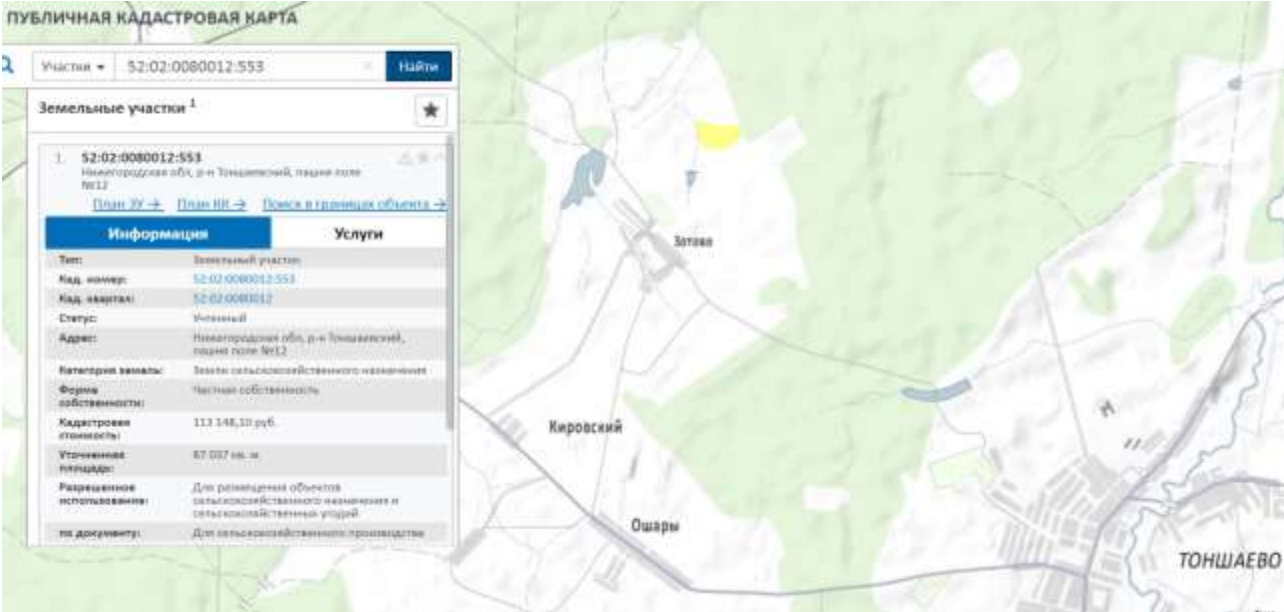Click the Зотово settlement label on map
Viewport: 1284px width, 612px height.
(692, 242)
